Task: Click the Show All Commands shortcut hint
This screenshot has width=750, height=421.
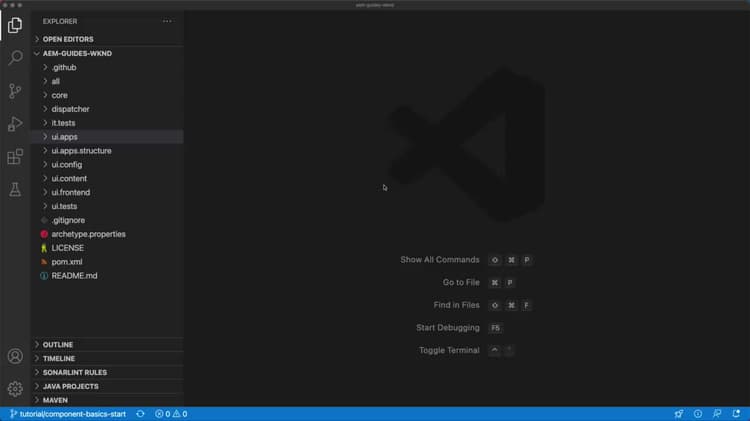Action: point(466,260)
